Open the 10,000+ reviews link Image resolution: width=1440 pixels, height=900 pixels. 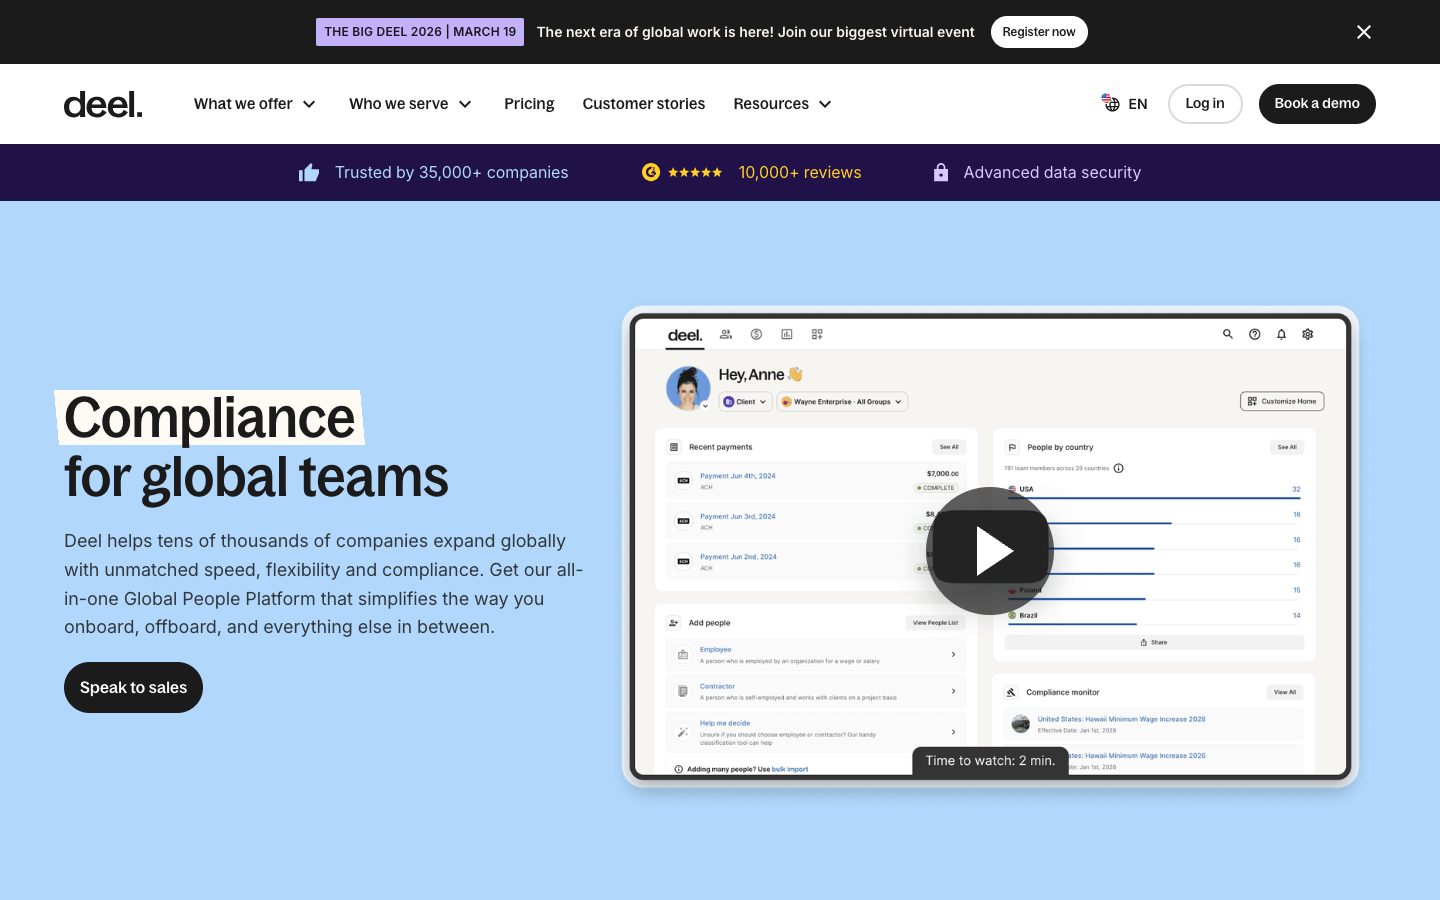tap(799, 173)
